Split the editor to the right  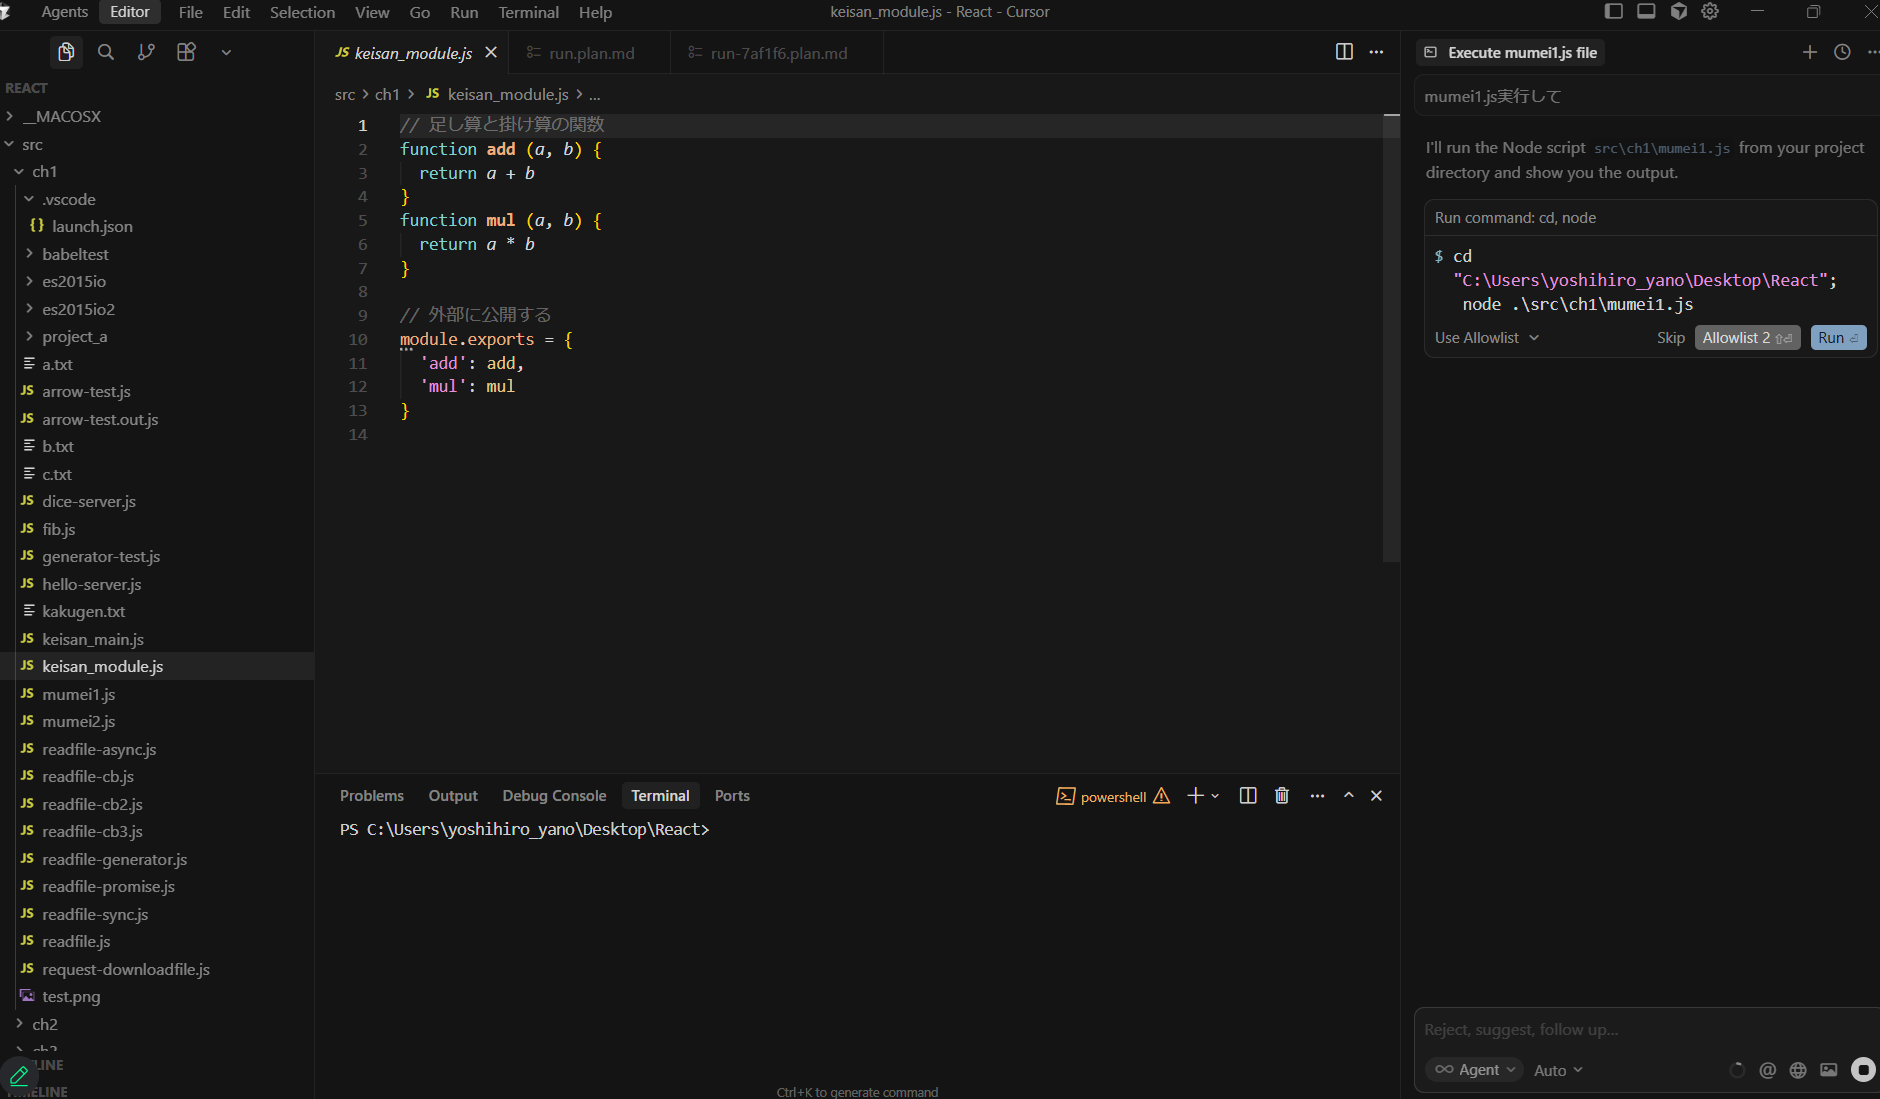click(x=1344, y=51)
